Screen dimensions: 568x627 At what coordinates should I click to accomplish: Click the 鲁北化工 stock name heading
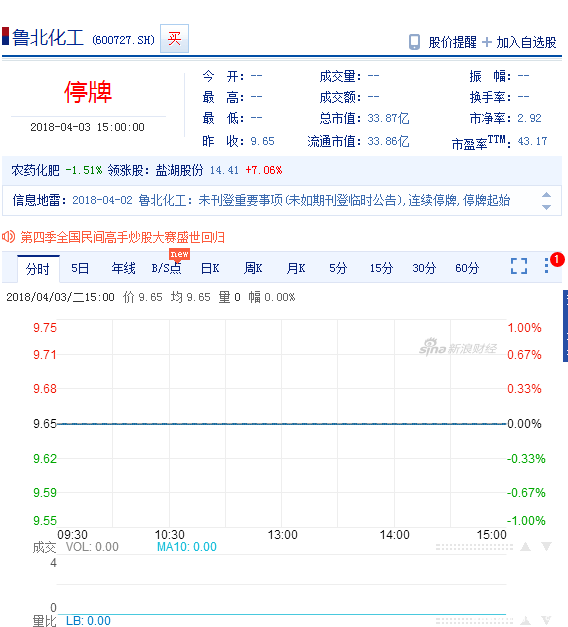48,38
